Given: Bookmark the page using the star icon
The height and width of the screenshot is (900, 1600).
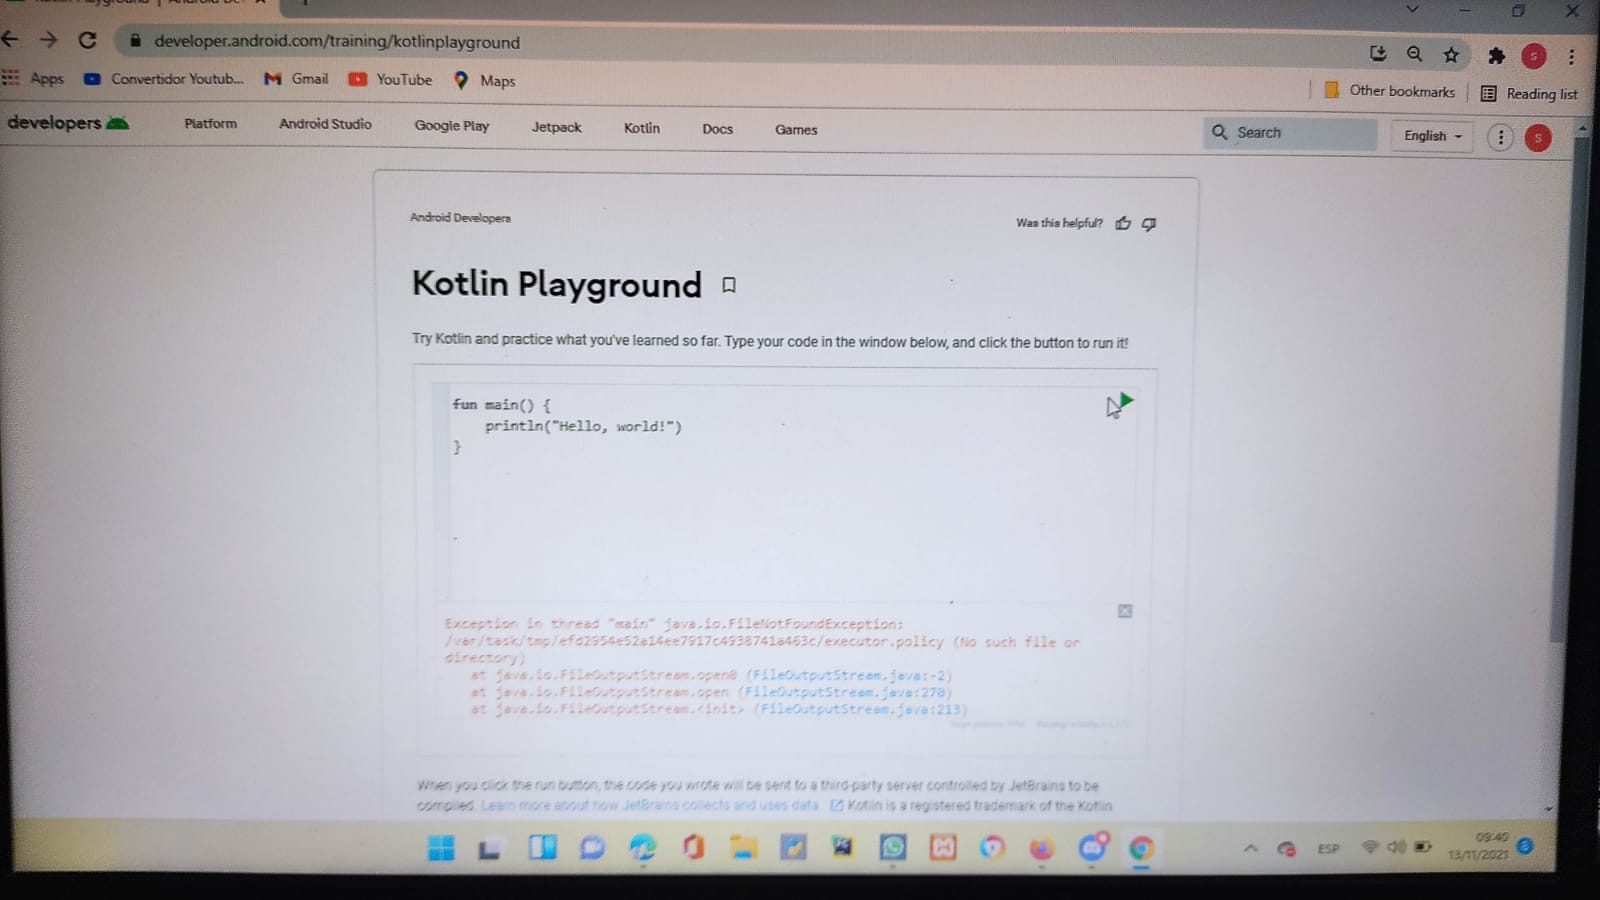Looking at the screenshot, I should click(1451, 55).
